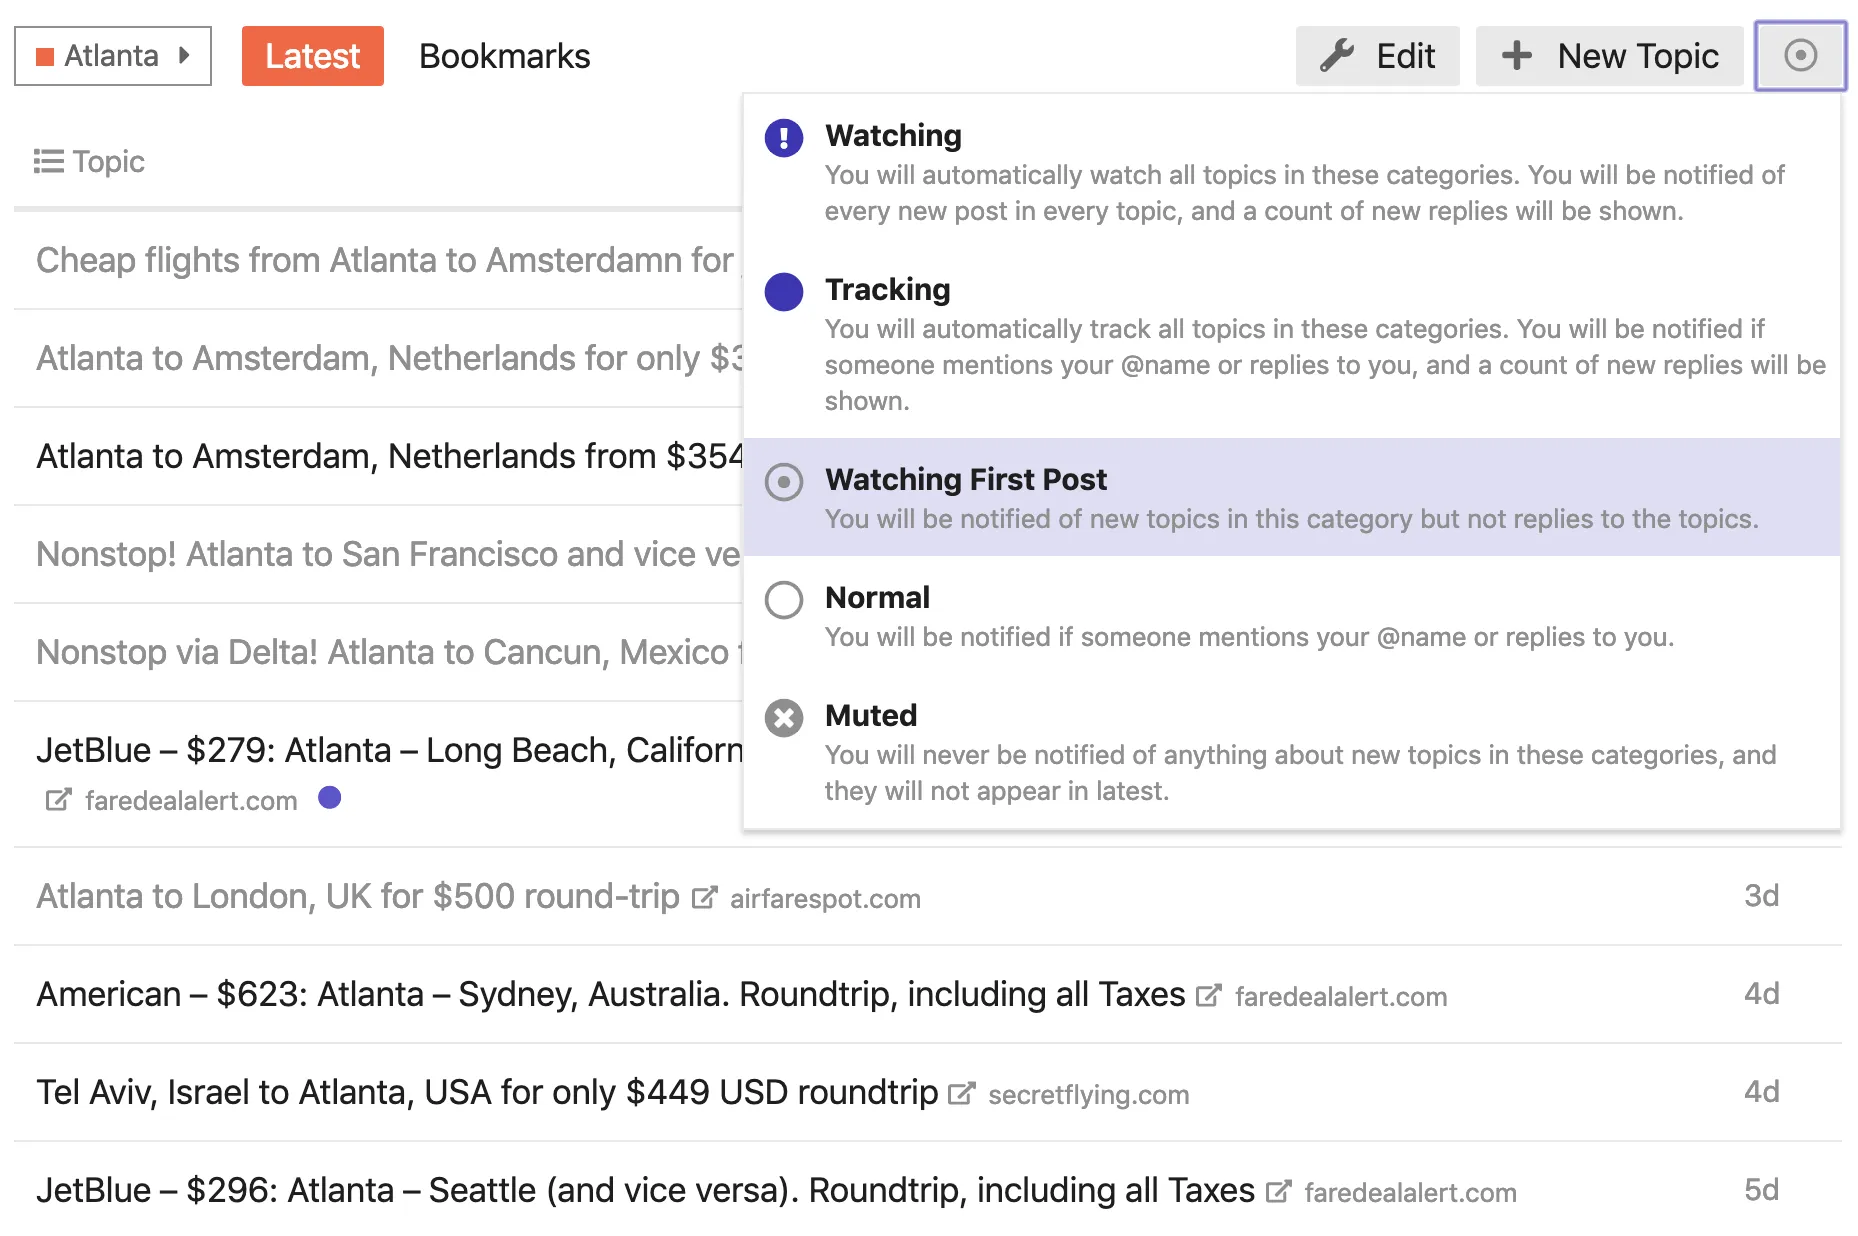Click the orange Atlanta category color square
1858x1236 pixels.
tap(45, 57)
